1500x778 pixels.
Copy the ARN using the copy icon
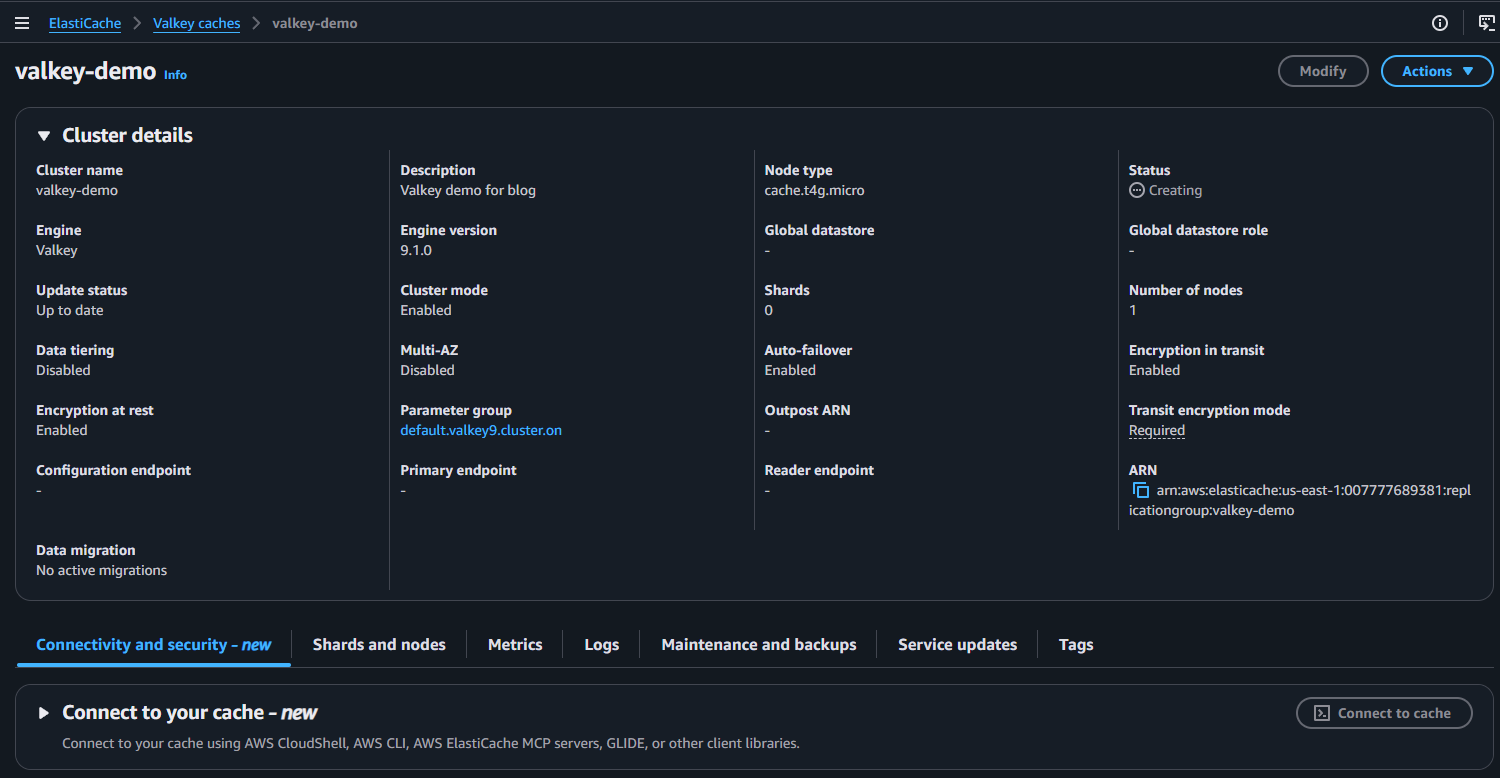pyautogui.click(x=1140, y=490)
